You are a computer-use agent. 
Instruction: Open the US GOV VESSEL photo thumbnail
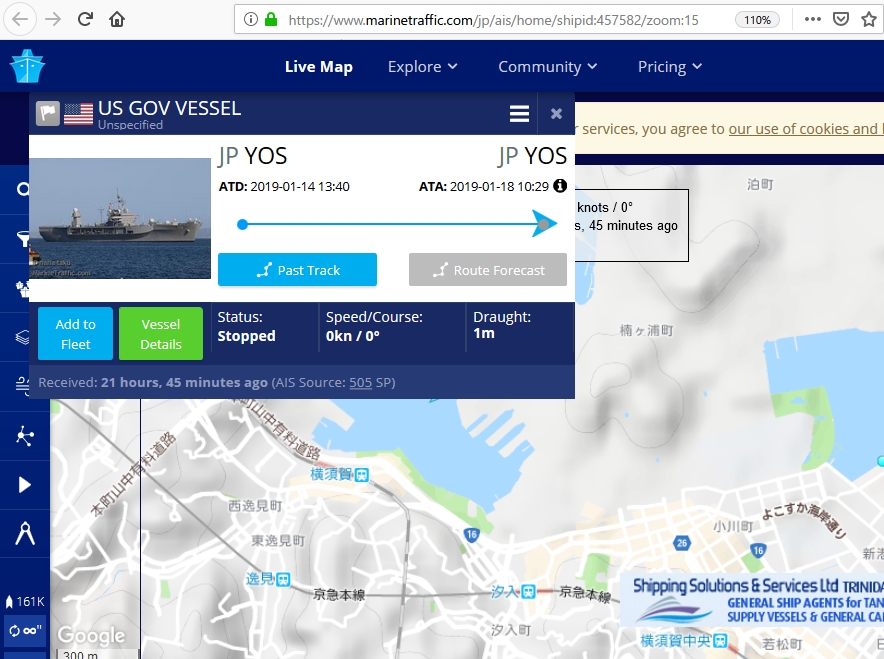119,218
